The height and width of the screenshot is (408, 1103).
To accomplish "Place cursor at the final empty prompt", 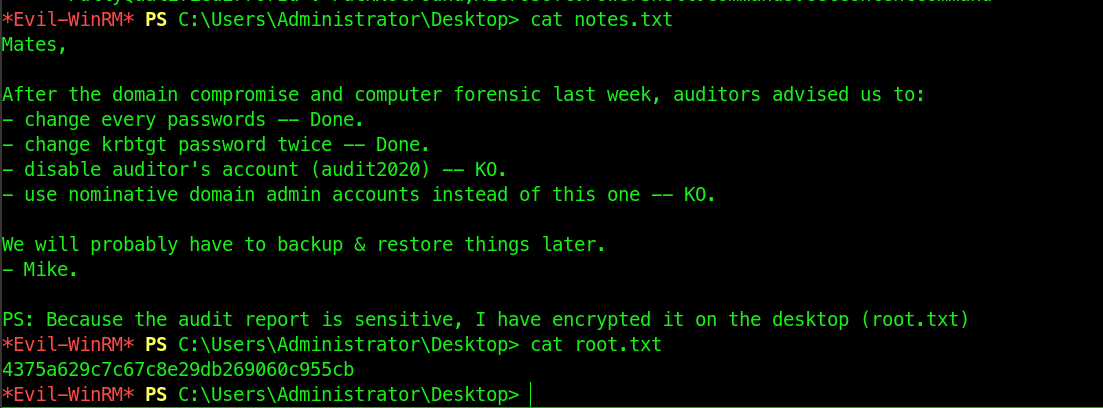I will [x=530, y=395].
